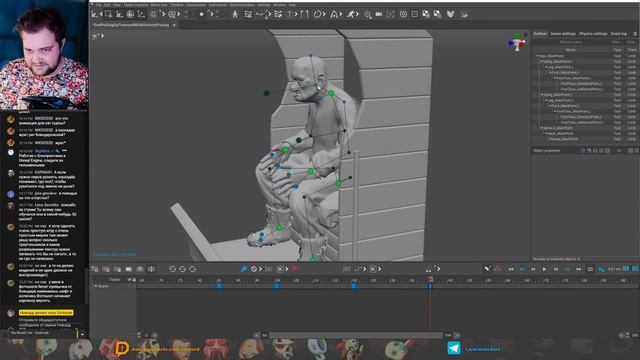Open the Physics settings tab
Image resolution: width=640 pixels, height=360 pixels.
tap(593, 33)
